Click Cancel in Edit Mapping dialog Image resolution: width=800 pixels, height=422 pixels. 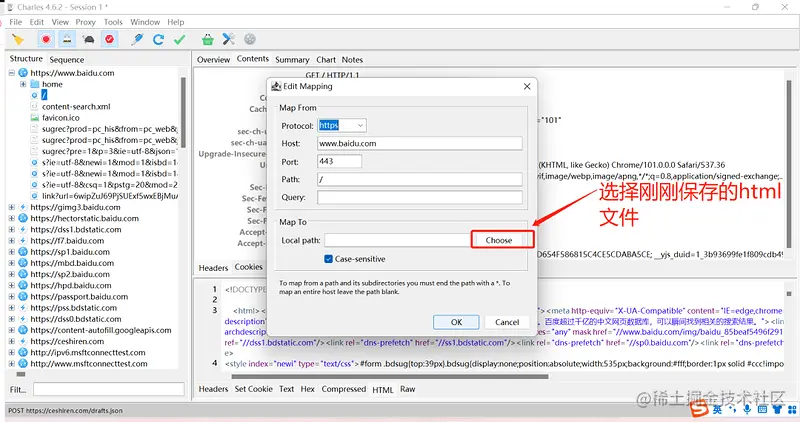[507, 322]
